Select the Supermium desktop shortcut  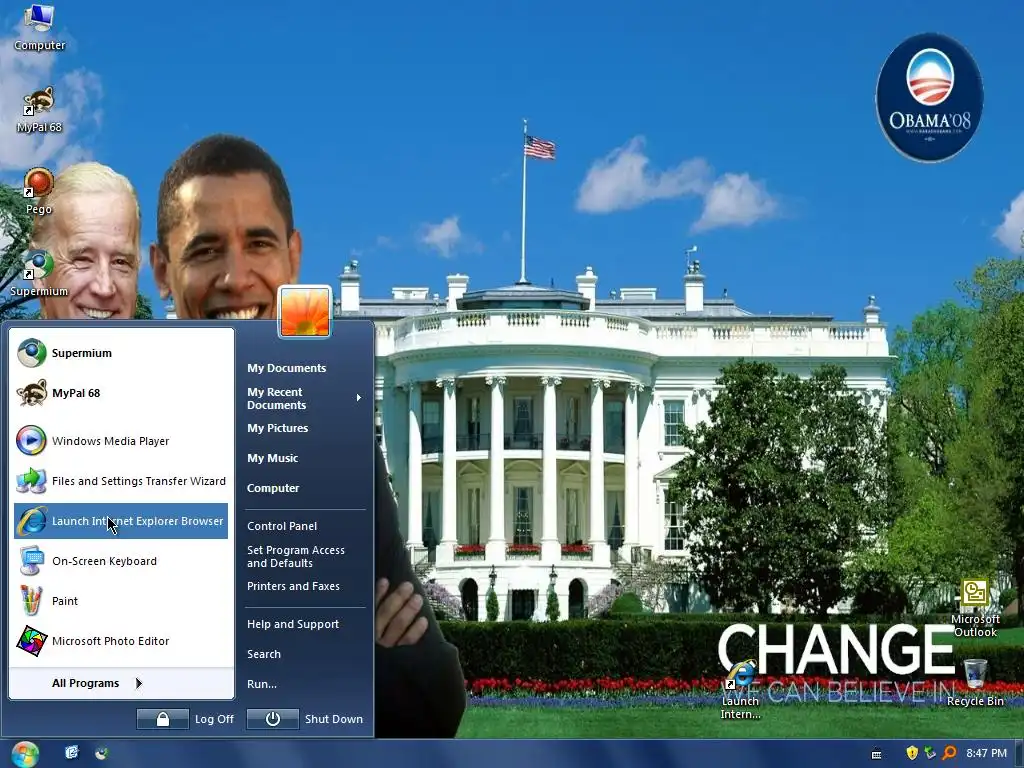tap(39, 274)
